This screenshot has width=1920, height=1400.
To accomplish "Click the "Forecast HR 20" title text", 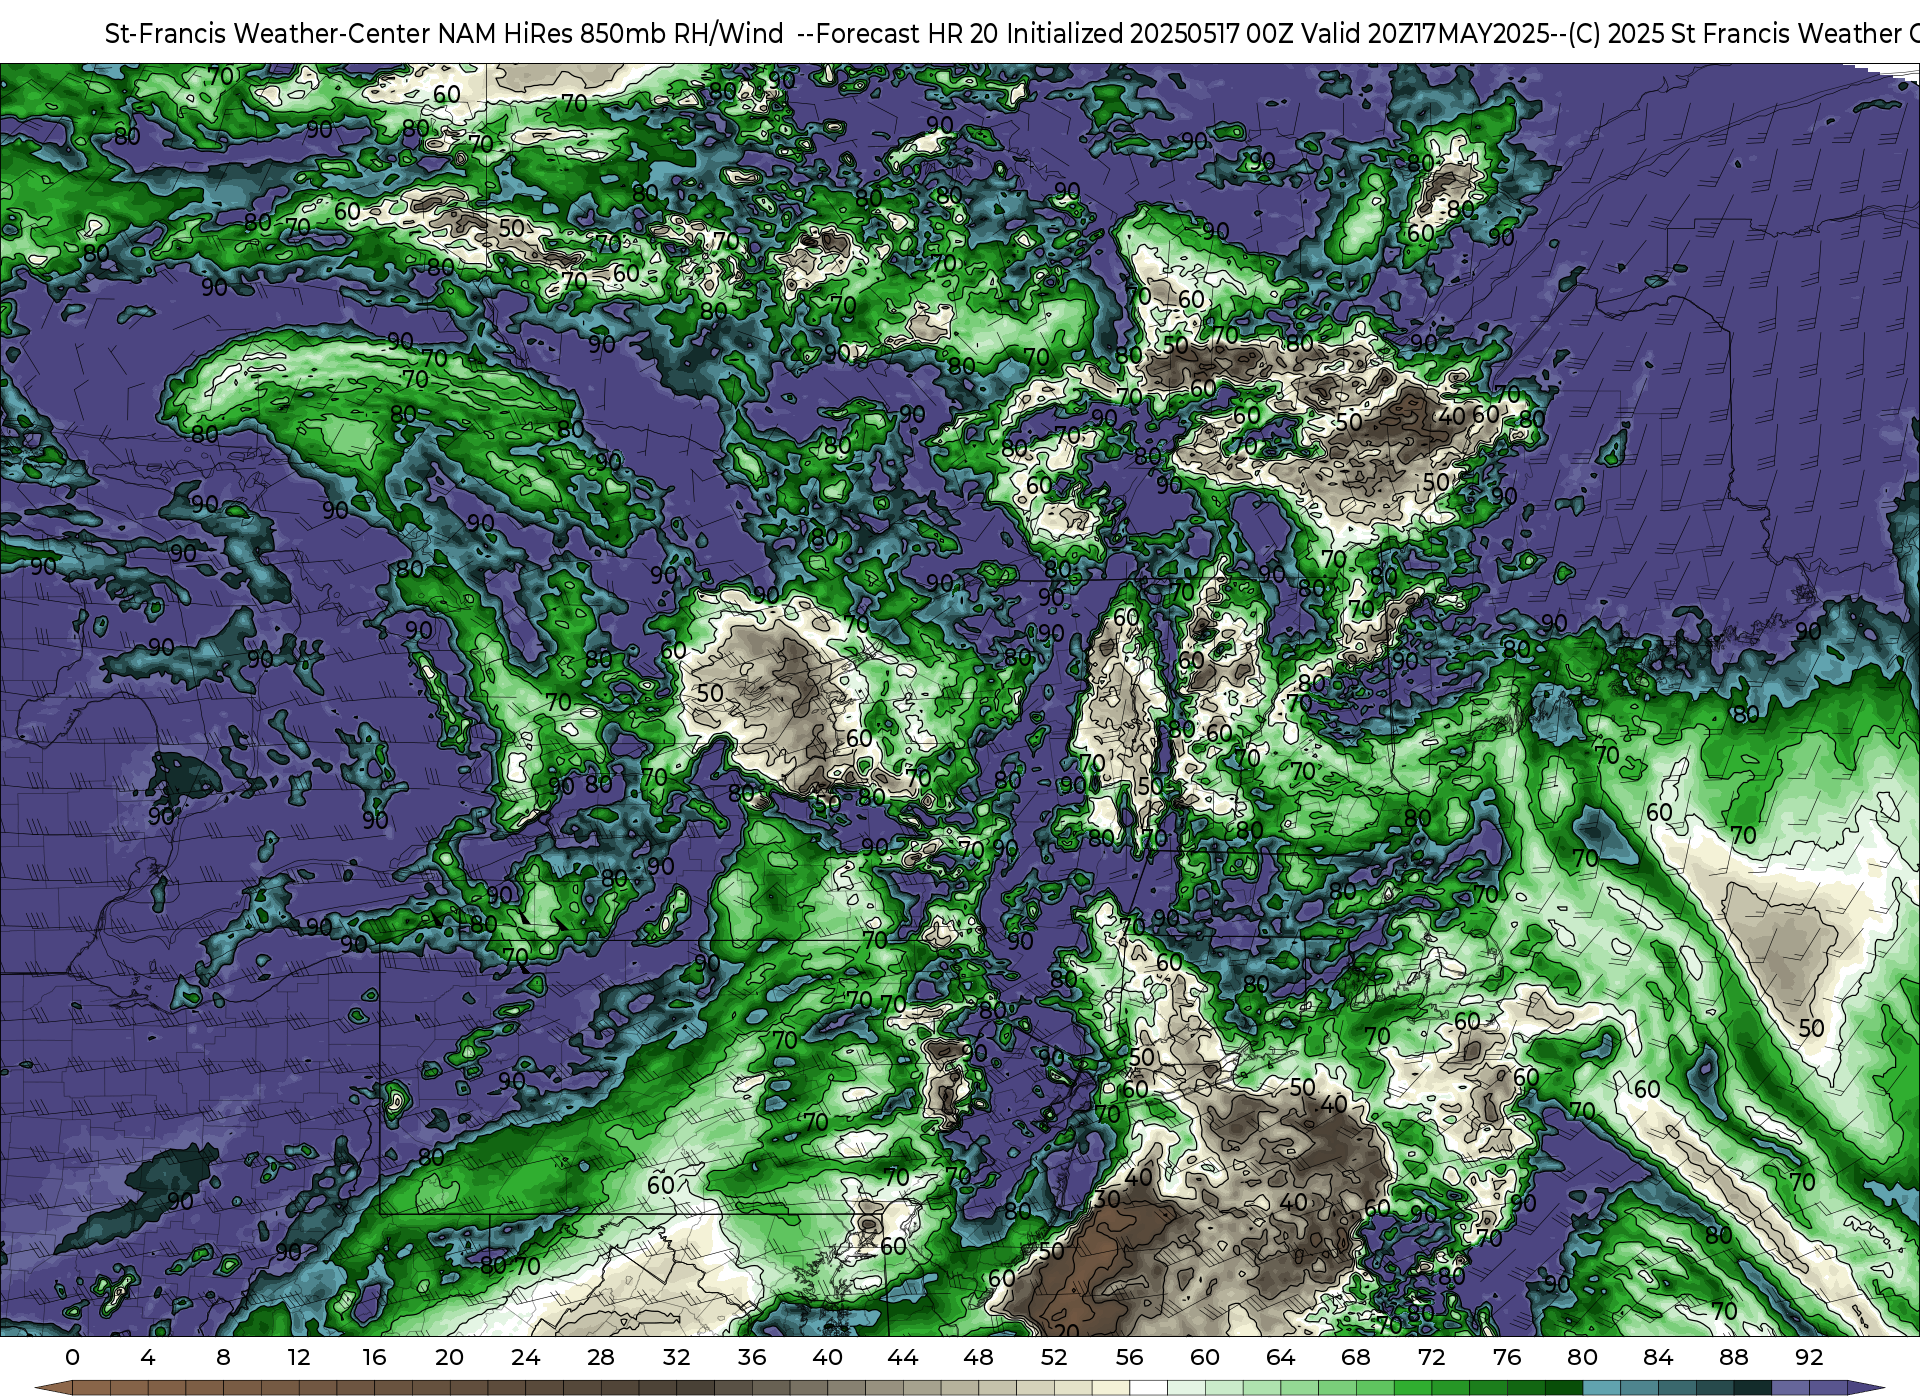I will click(908, 34).
